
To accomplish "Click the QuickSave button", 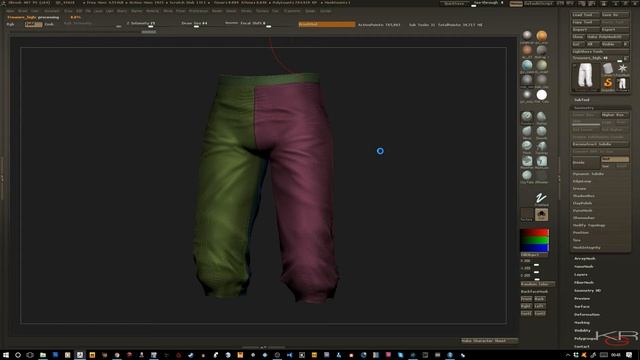I will (454, 3).
